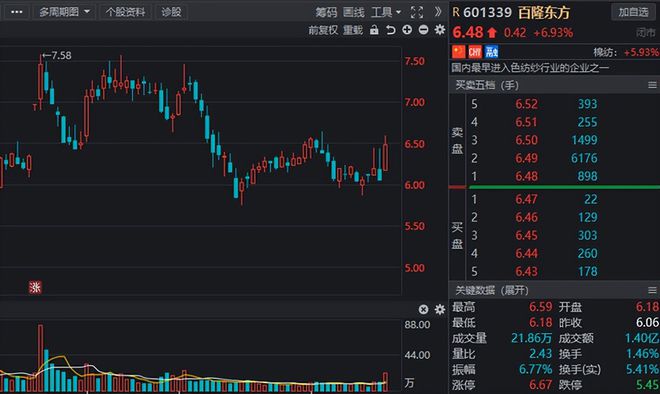This screenshot has width=660, height=394.
Task: Toggle fullscreen chart mode icon
Action: pyautogui.click(x=417, y=12)
